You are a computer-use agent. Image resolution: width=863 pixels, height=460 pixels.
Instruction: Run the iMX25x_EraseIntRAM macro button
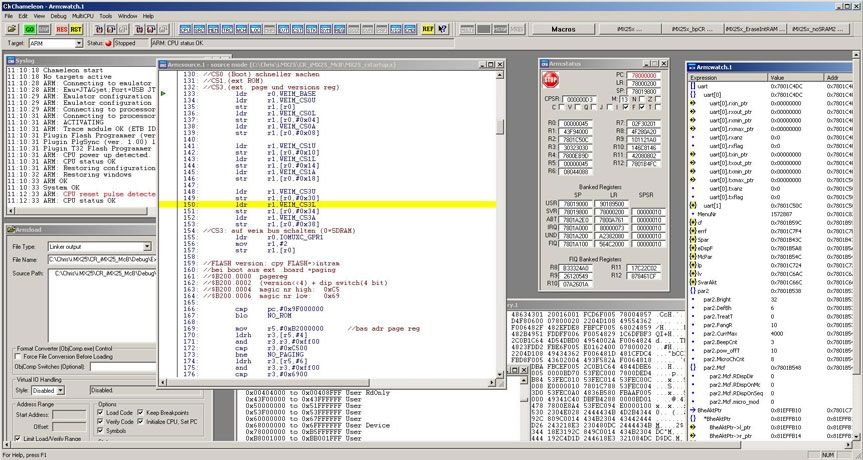(x=755, y=29)
